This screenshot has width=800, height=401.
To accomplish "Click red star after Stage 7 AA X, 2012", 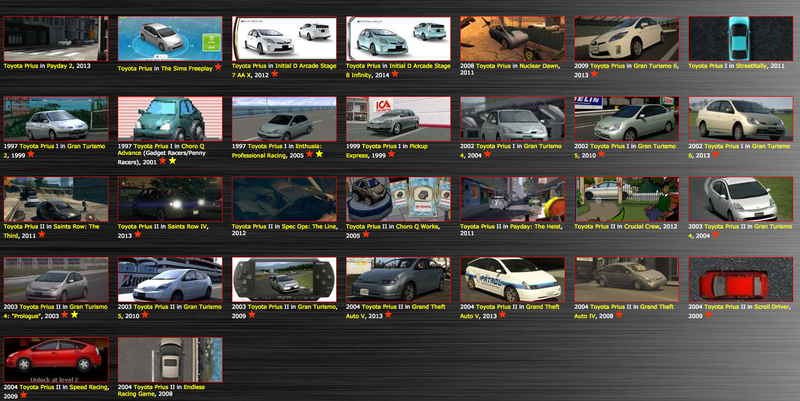I will (x=274, y=74).
